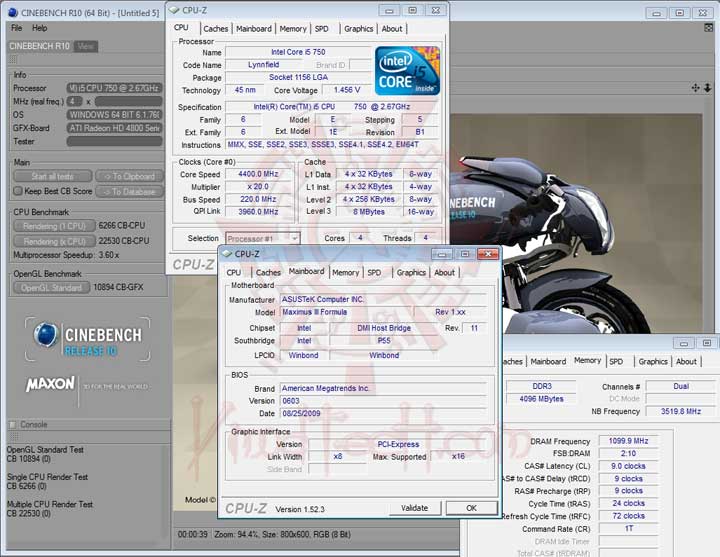The height and width of the screenshot is (557, 720).
Task: Click the Validate button
Action: [x=414, y=508]
